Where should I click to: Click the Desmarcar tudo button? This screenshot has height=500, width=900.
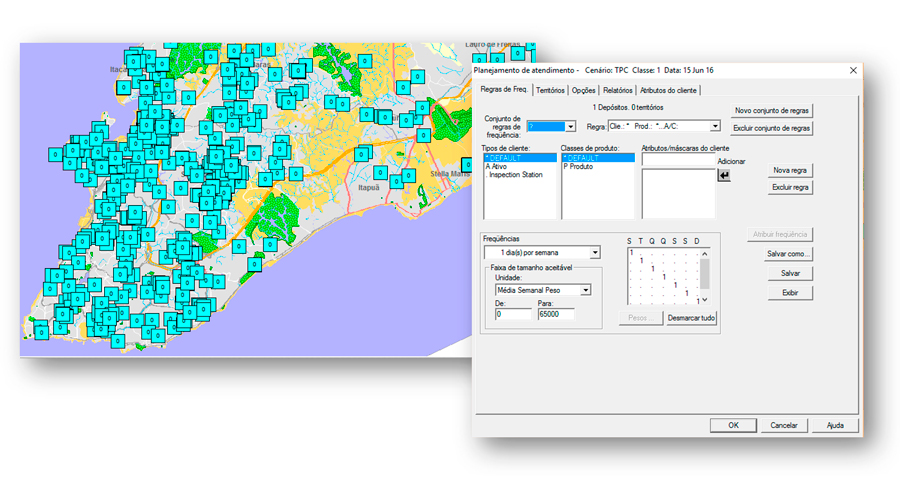(x=691, y=318)
